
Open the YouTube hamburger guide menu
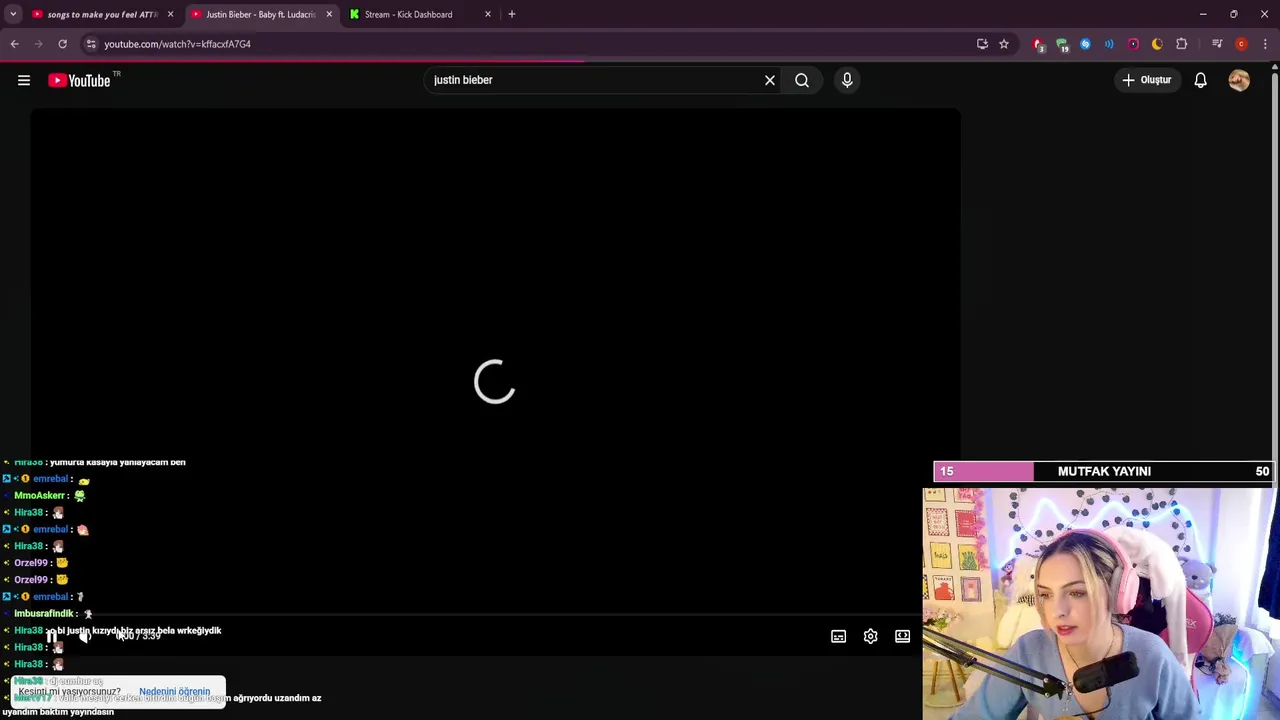coord(24,80)
